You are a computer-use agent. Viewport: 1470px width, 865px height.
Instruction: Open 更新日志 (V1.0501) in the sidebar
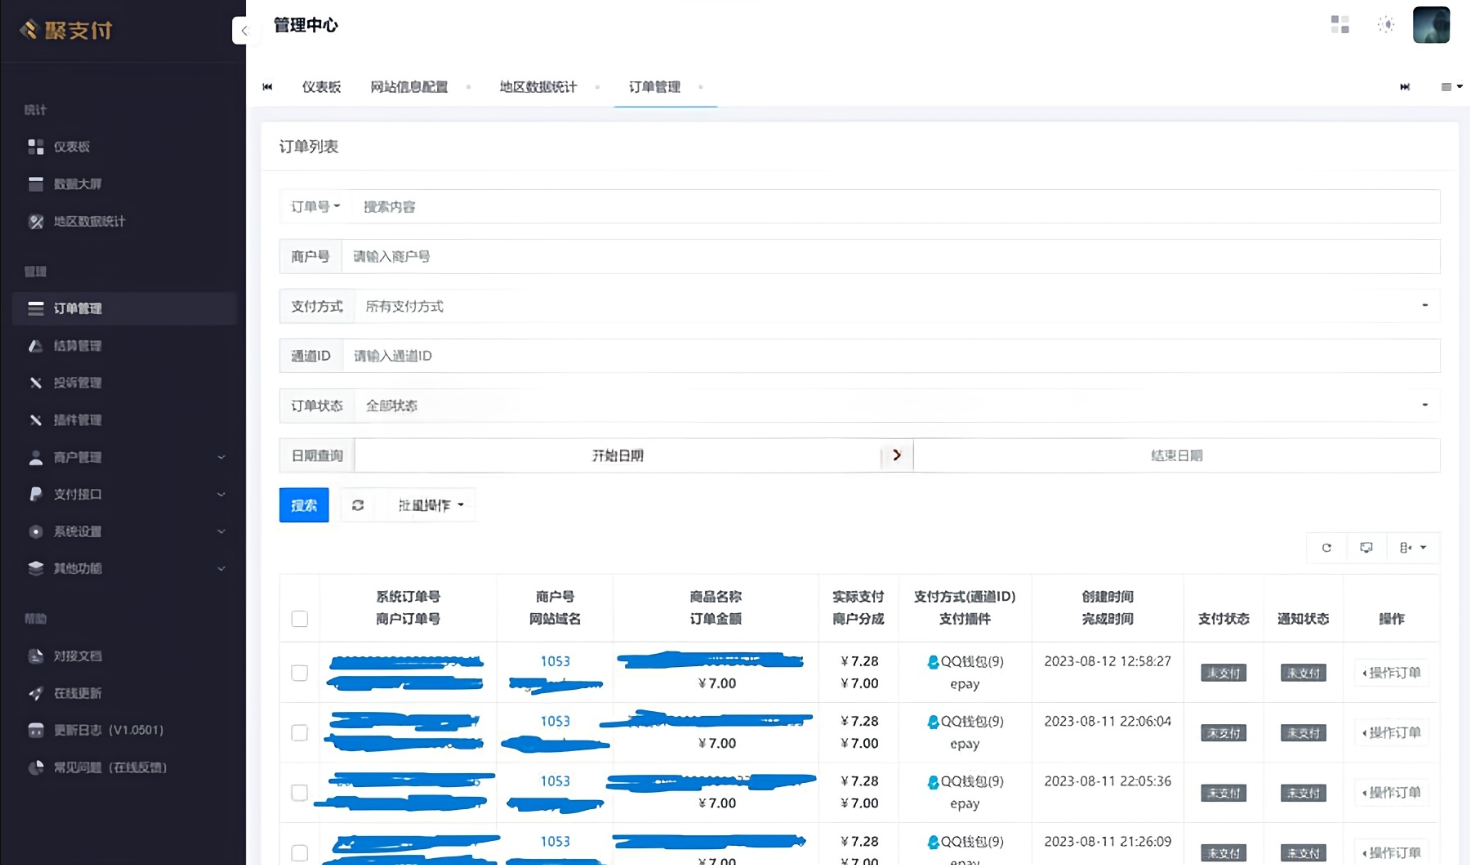(x=124, y=730)
